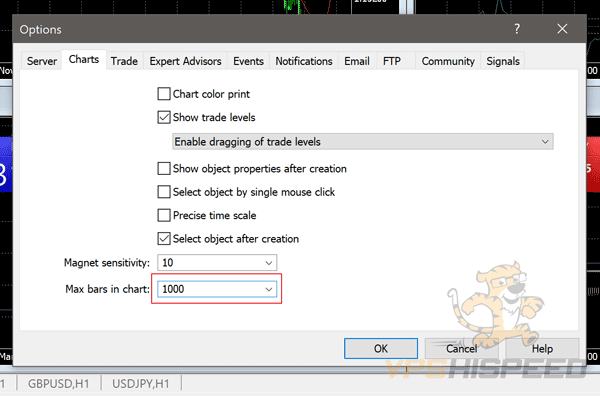The width and height of the screenshot is (600, 396).
Task: Select the Charts tab
Action: 84,60
